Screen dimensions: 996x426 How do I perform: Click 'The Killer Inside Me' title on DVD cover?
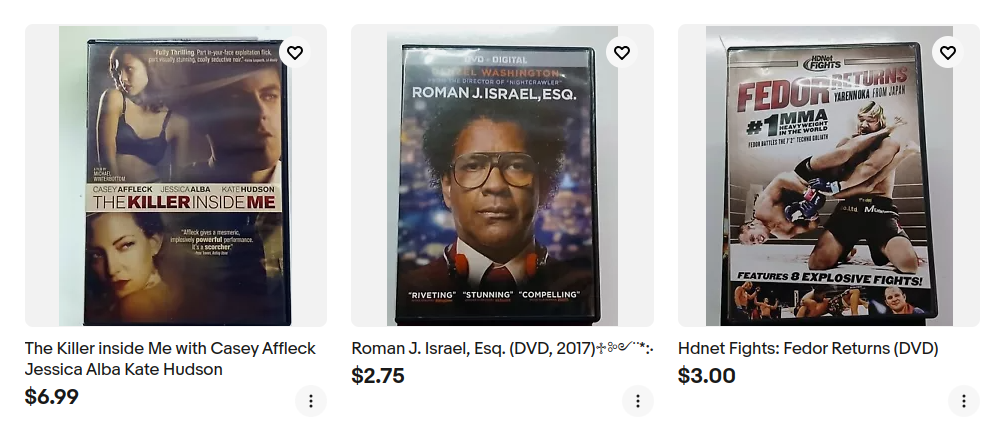[x=187, y=201]
